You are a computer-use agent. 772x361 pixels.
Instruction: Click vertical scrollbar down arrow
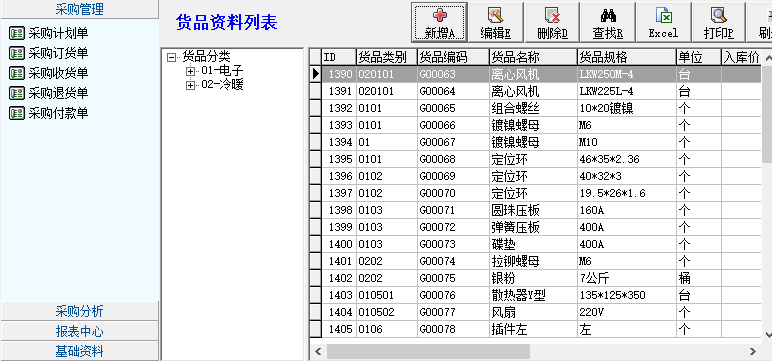[x=767, y=334]
